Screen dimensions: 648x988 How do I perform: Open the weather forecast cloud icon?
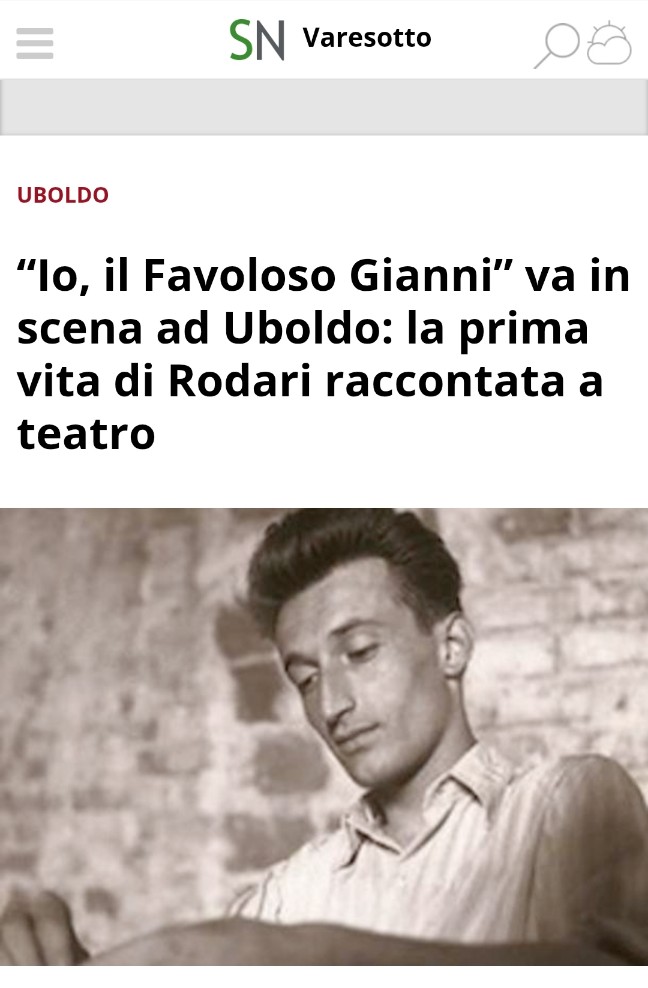point(609,43)
